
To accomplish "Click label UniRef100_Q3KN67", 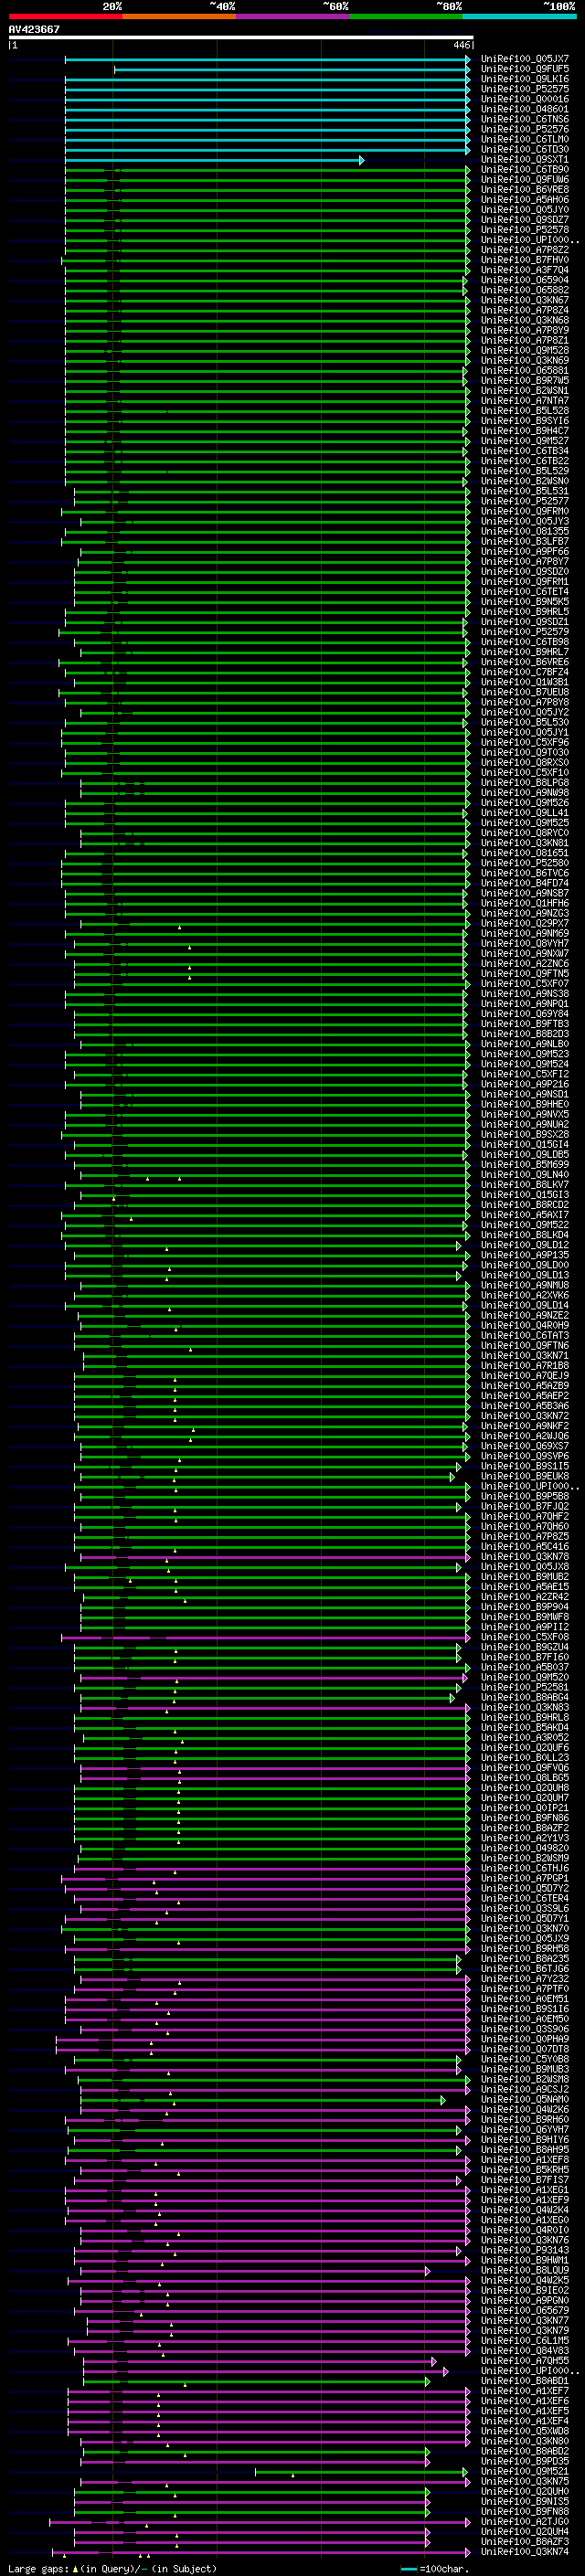I will (525, 300).
